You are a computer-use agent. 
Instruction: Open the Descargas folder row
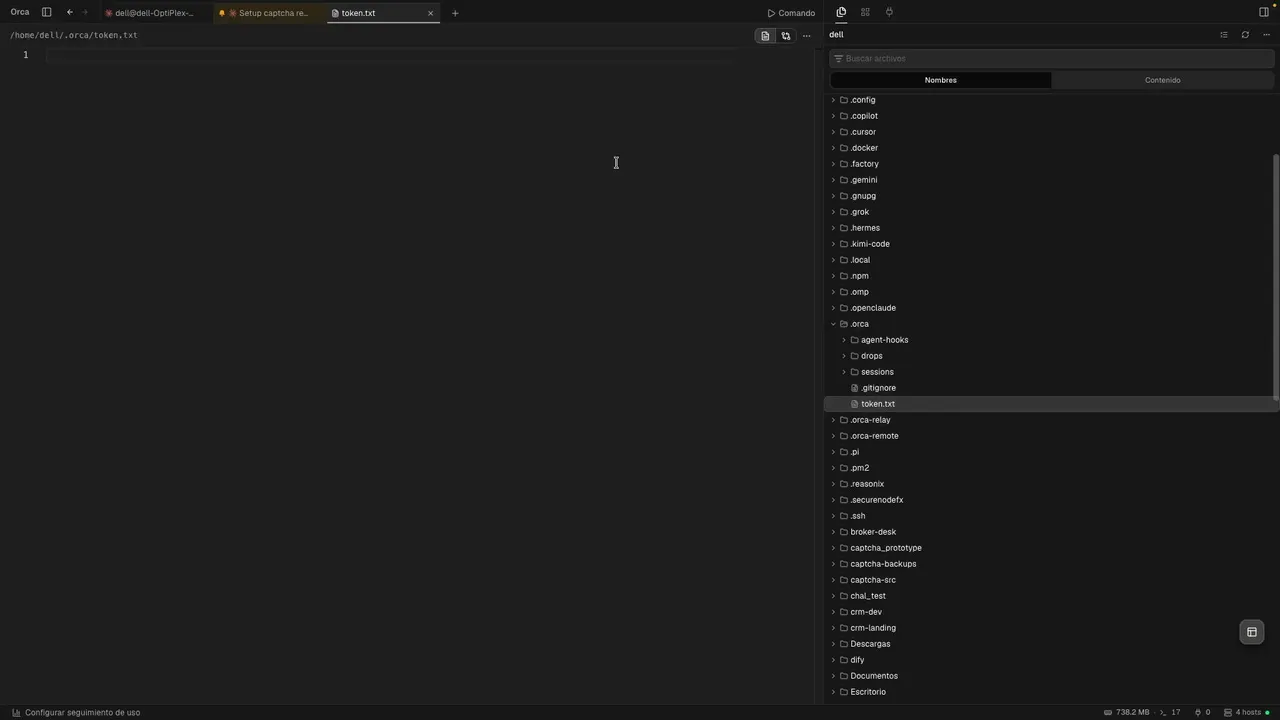click(x=1047, y=644)
